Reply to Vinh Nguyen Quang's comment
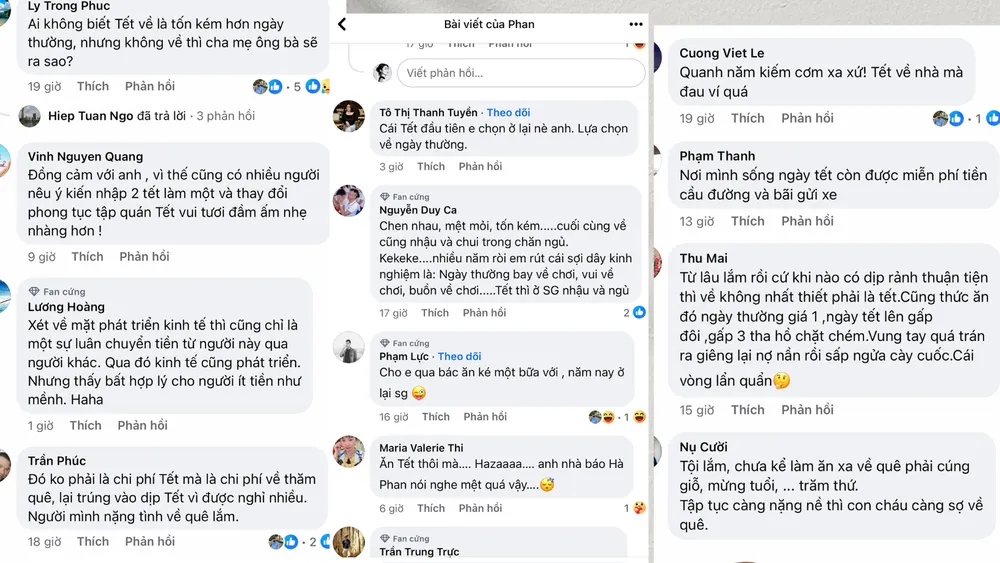 coord(144,257)
